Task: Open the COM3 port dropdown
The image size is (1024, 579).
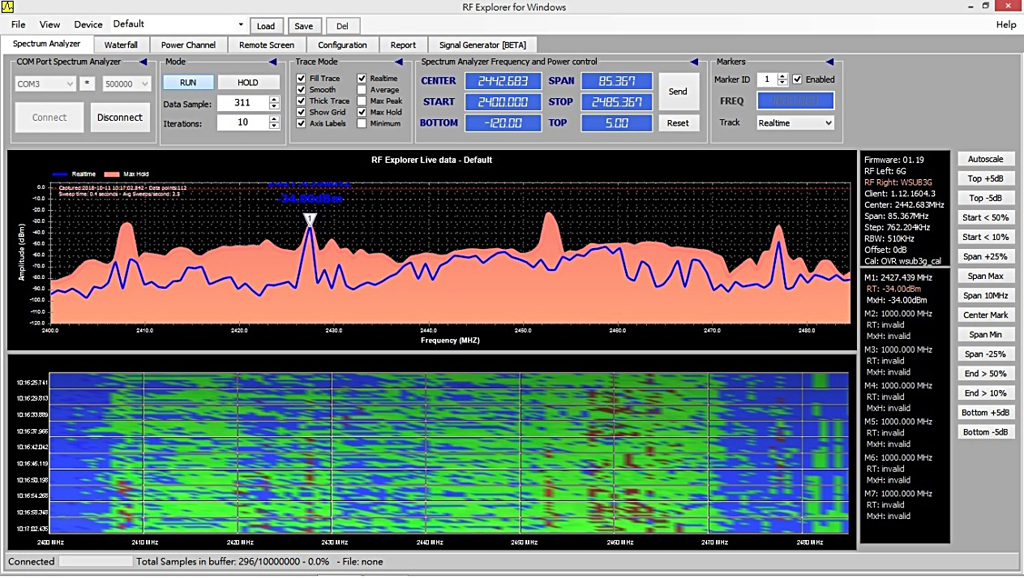Action: [x=44, y=84]
